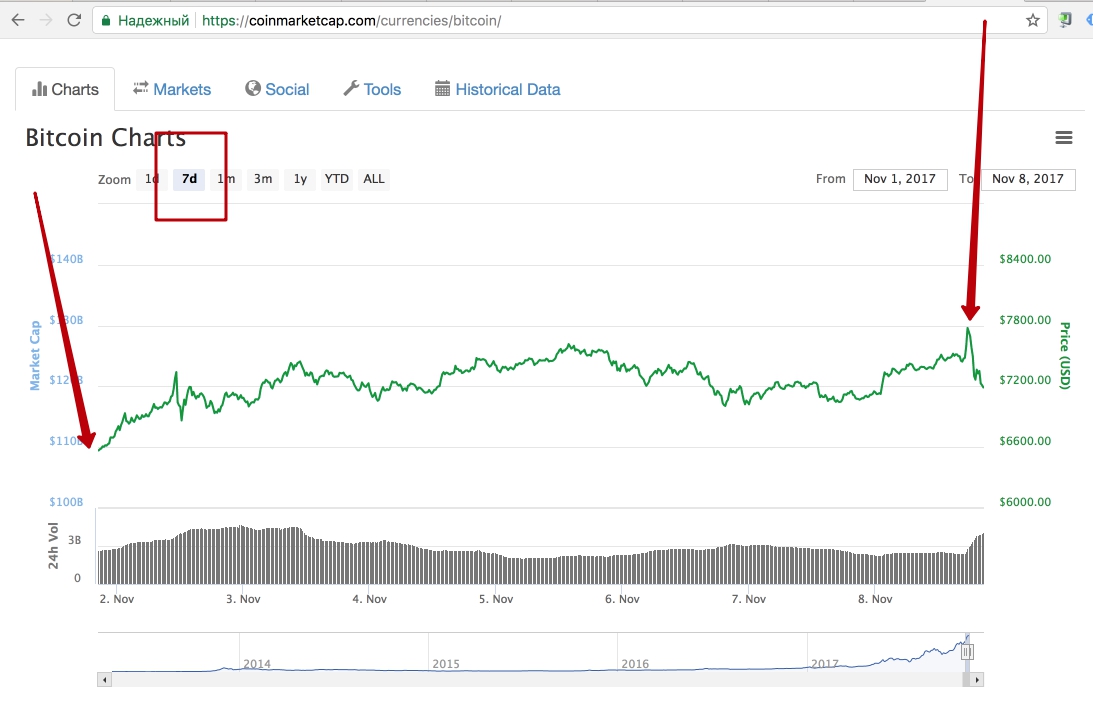The image size is (1093, 702).
Task: Open the Tools tab
Action: click(x=372, y=89)
